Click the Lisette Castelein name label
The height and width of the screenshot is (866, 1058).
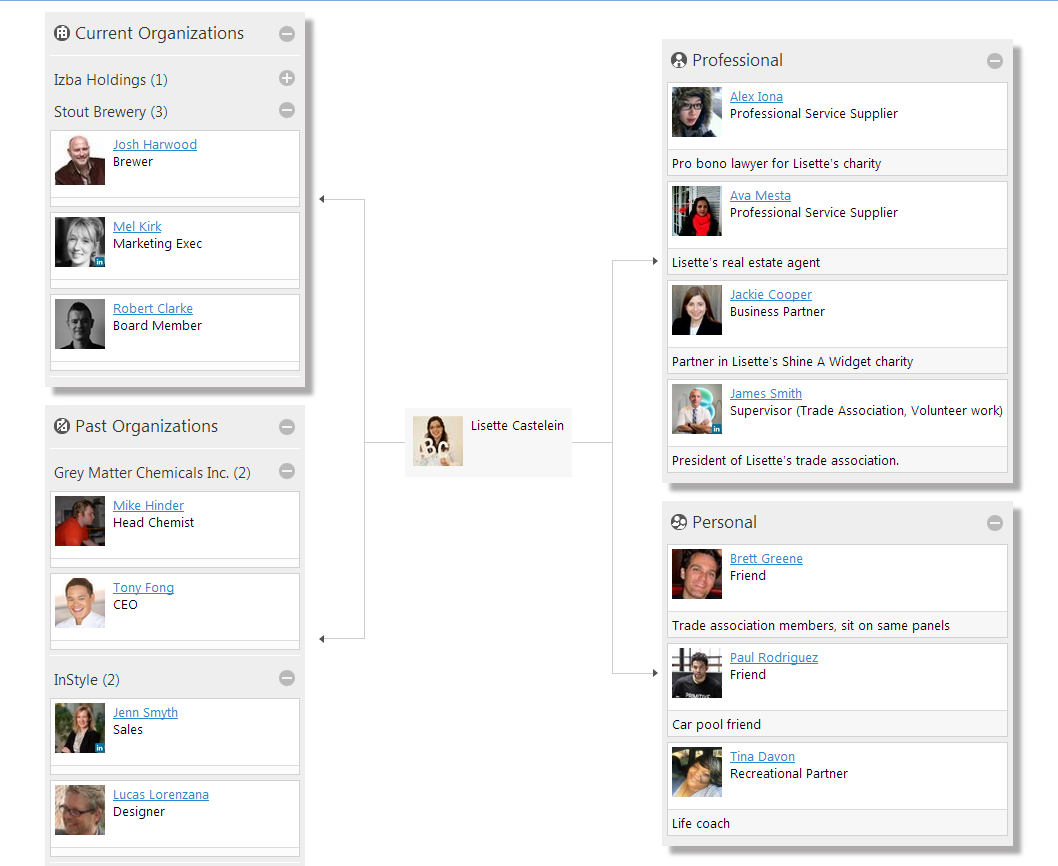coord(518,426)
